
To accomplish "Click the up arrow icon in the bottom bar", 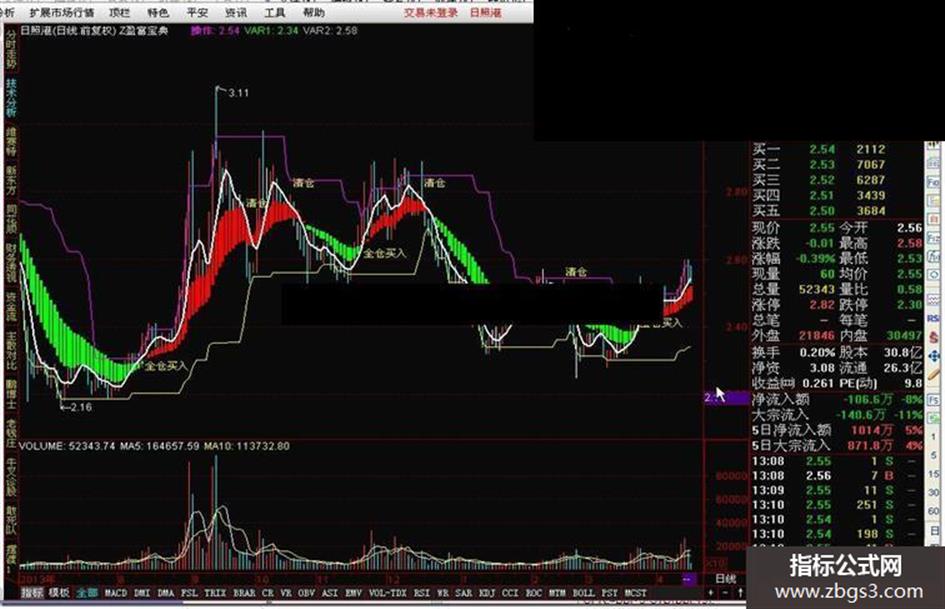I will coord(739,593).
